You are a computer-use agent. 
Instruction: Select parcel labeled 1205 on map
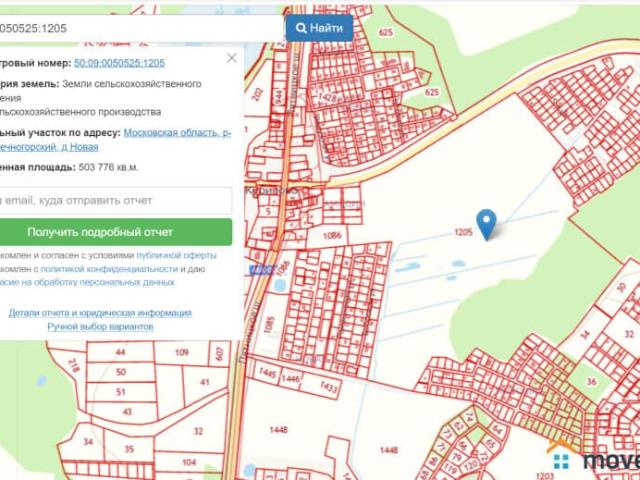click(462, 232)
